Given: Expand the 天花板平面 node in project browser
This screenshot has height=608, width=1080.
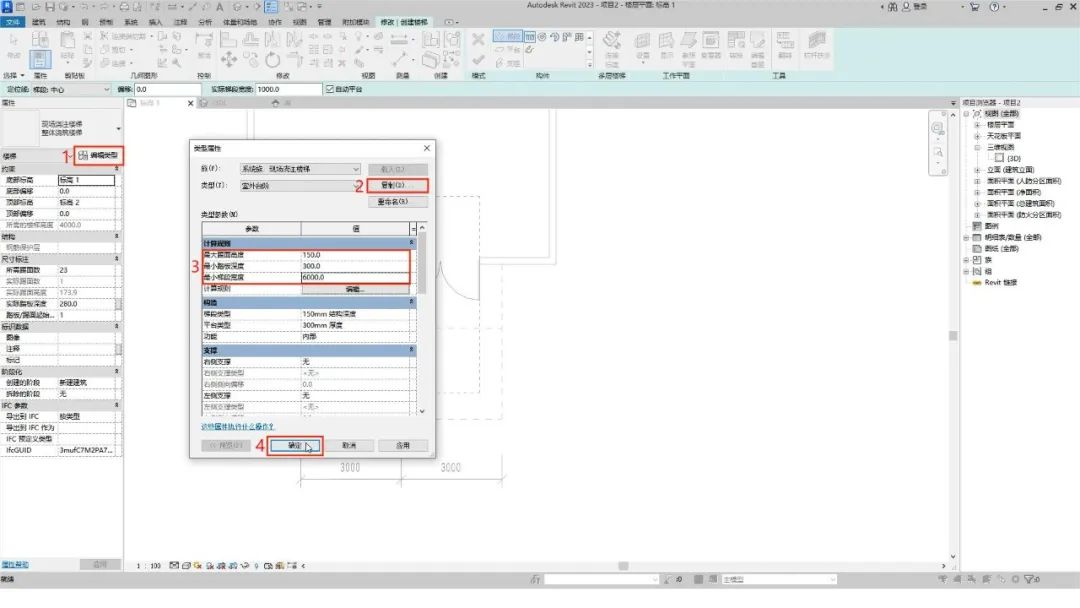Looking at the screenshot, I should (977, 136).
